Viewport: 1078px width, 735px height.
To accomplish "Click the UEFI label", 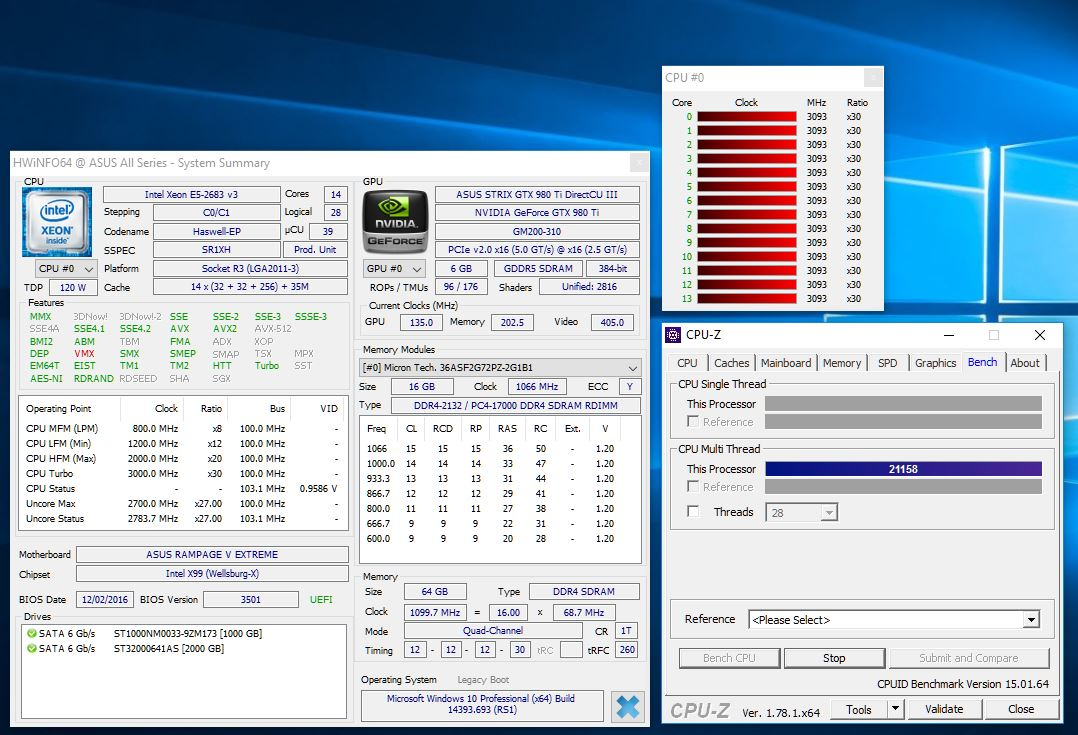I will point(321,600).
